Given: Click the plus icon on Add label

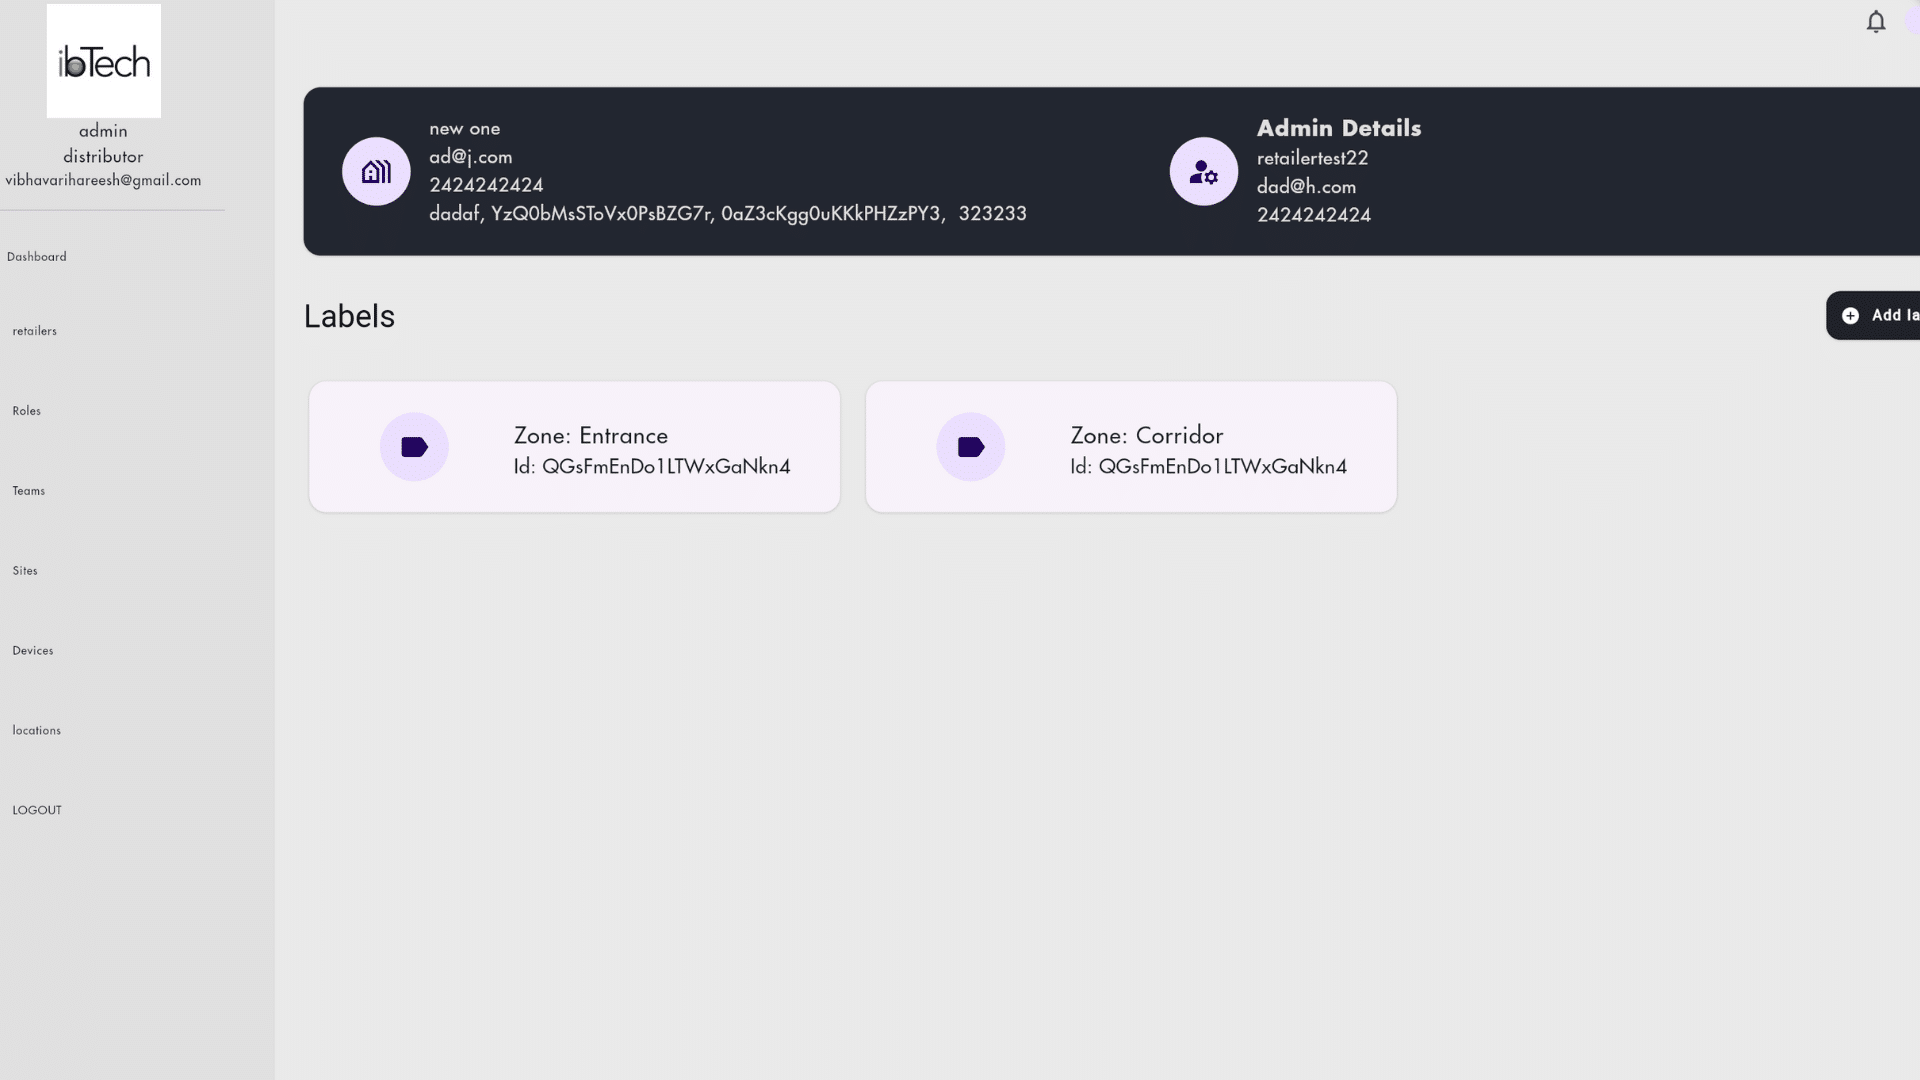Looking at the screenshot, I should [x=1851, y=316].
